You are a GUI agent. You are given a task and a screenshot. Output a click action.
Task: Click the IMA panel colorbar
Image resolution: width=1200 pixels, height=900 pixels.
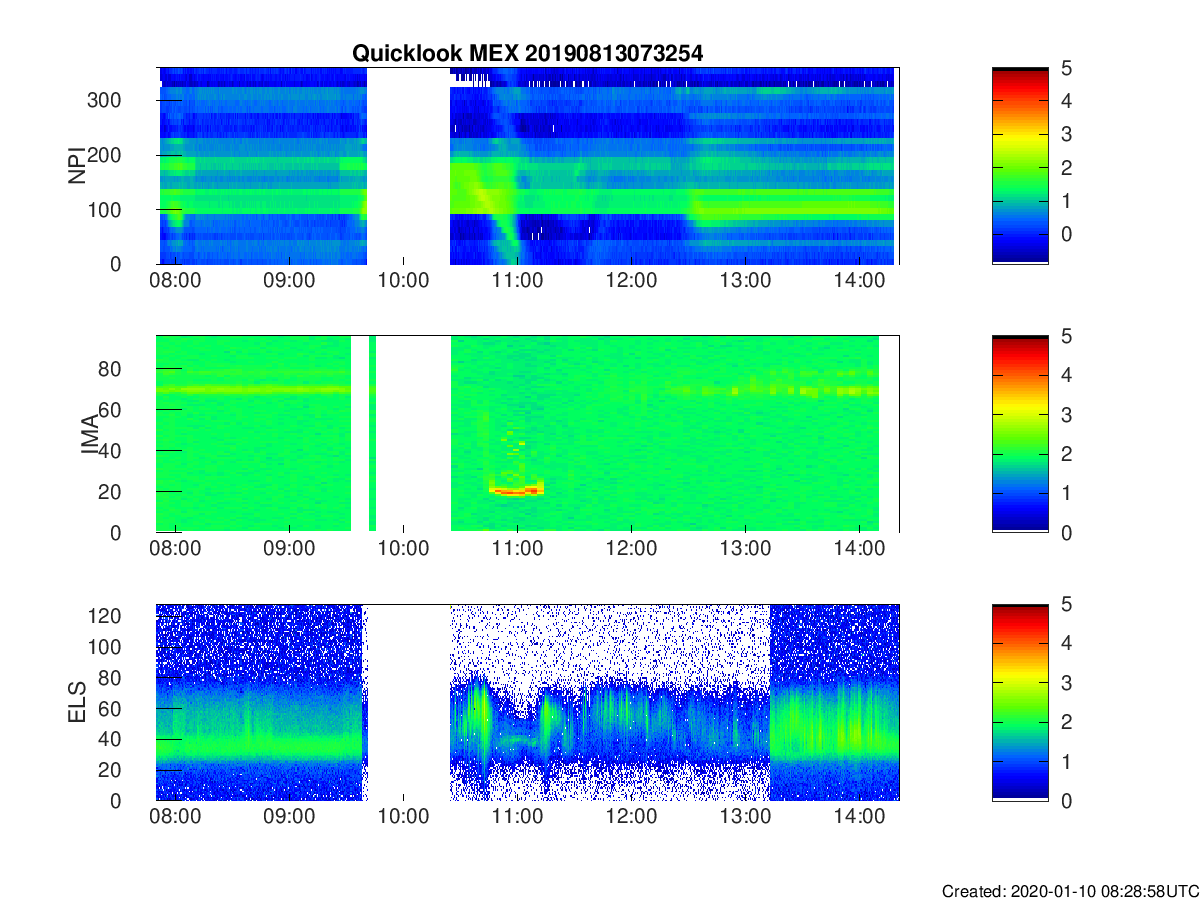pyautogui.click(x=1020, y=434)
